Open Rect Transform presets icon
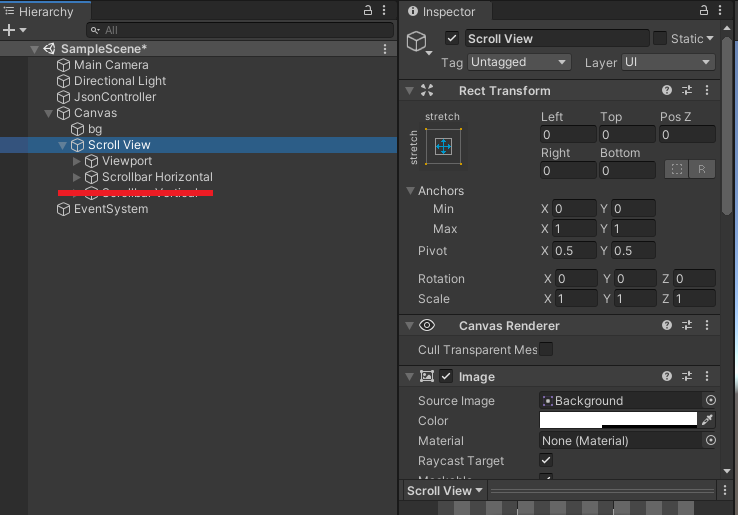The width and height of the screenshot is (738, 515). pyautogui.click(x=687, y=90)
